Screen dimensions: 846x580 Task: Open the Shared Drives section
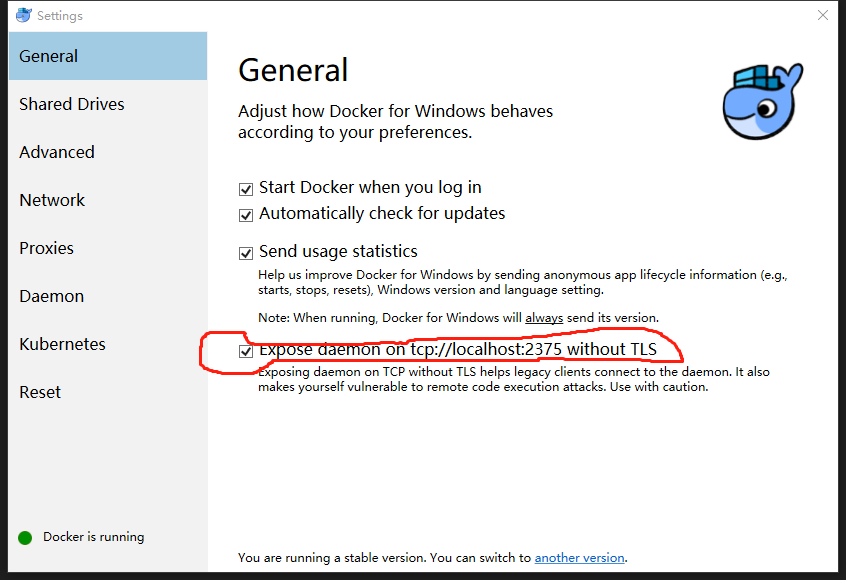point(72,104)
